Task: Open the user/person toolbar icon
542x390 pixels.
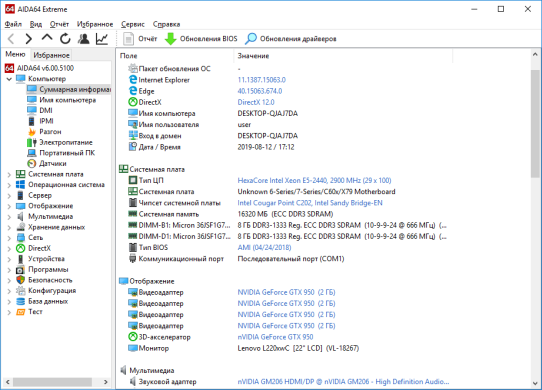Action: point(83,39)
